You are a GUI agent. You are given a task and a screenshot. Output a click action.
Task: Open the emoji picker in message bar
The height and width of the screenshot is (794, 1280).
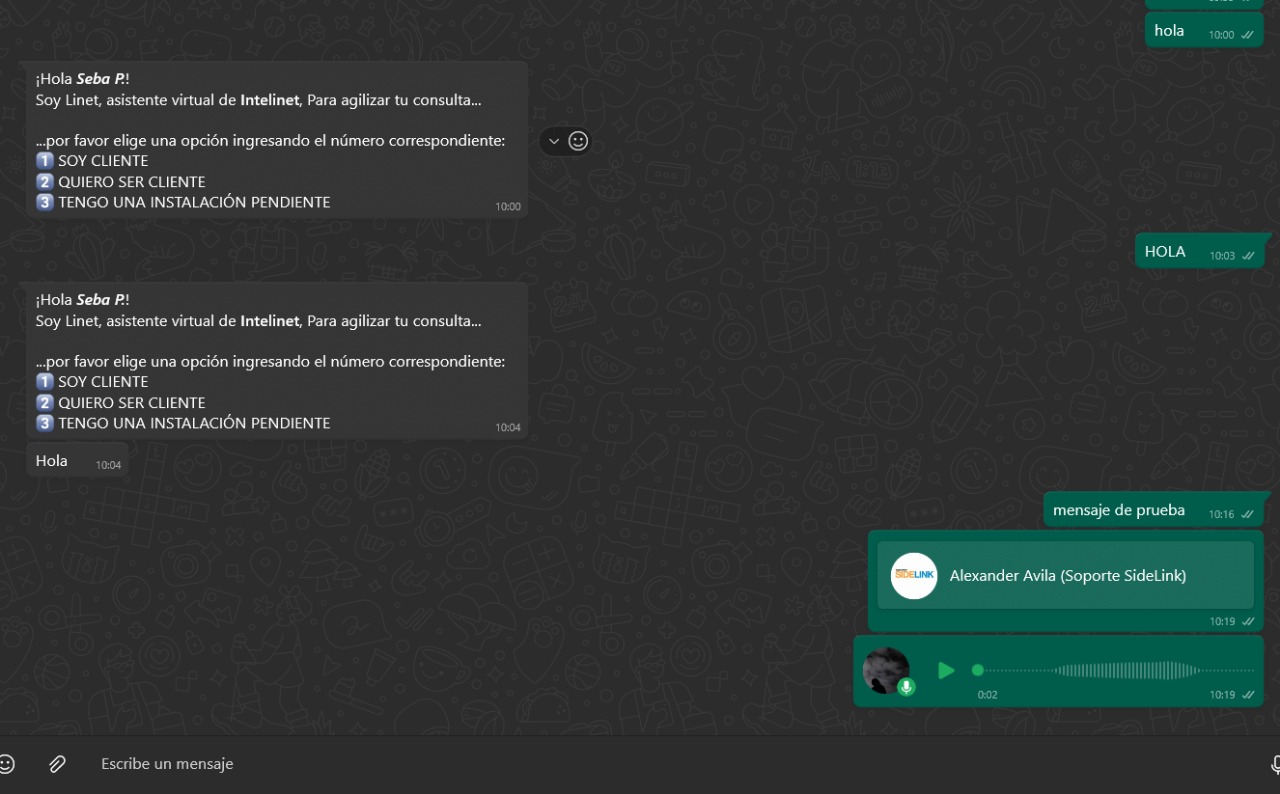tap(6, 764)
